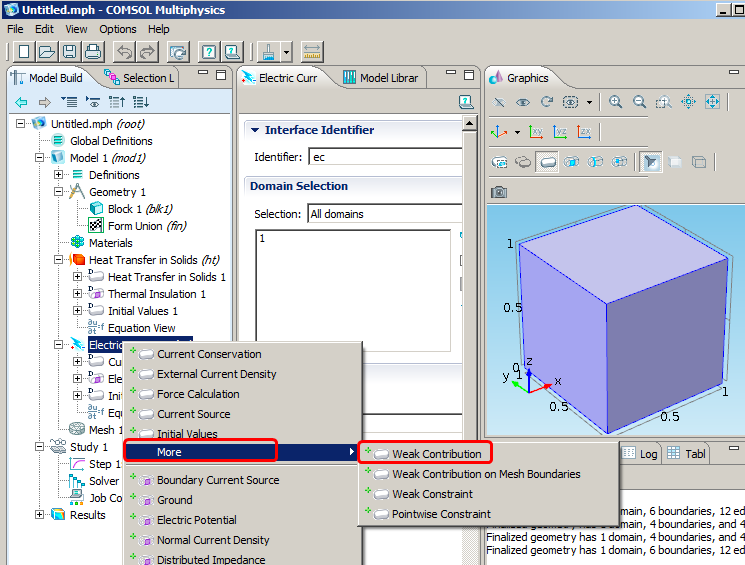Click the Print icon in main toolbar
This screenshot has height=565, width=745.
point(92,51)
